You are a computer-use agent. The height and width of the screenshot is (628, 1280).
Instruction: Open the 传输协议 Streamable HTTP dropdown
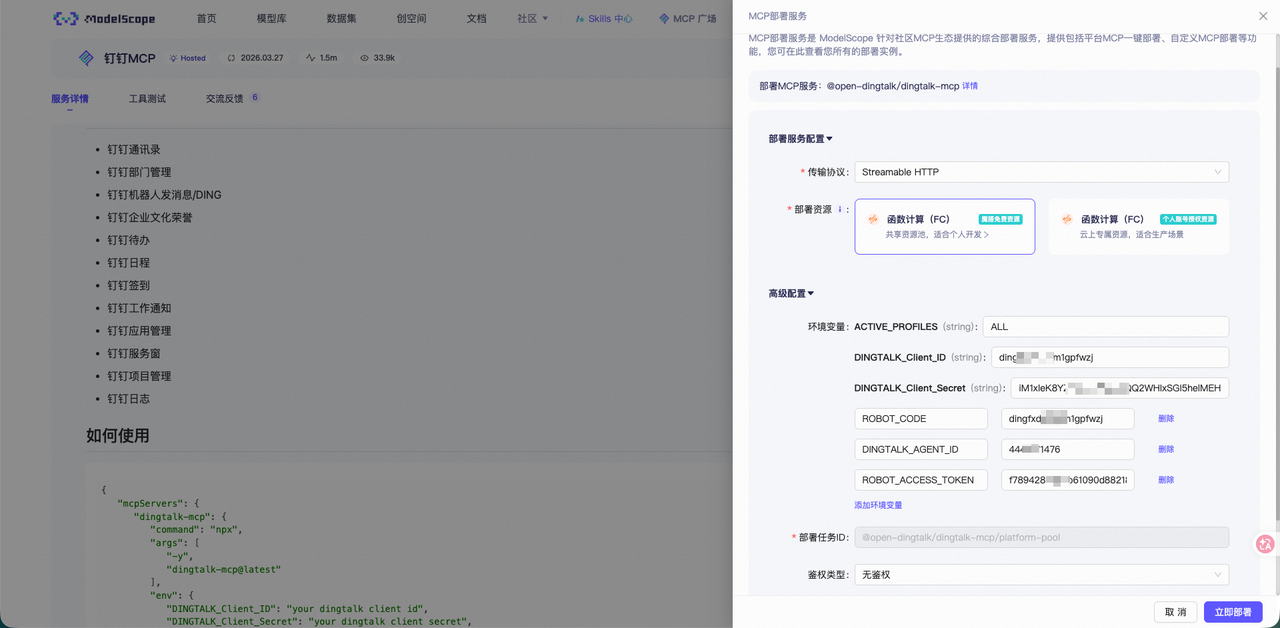coord(1041,172)
